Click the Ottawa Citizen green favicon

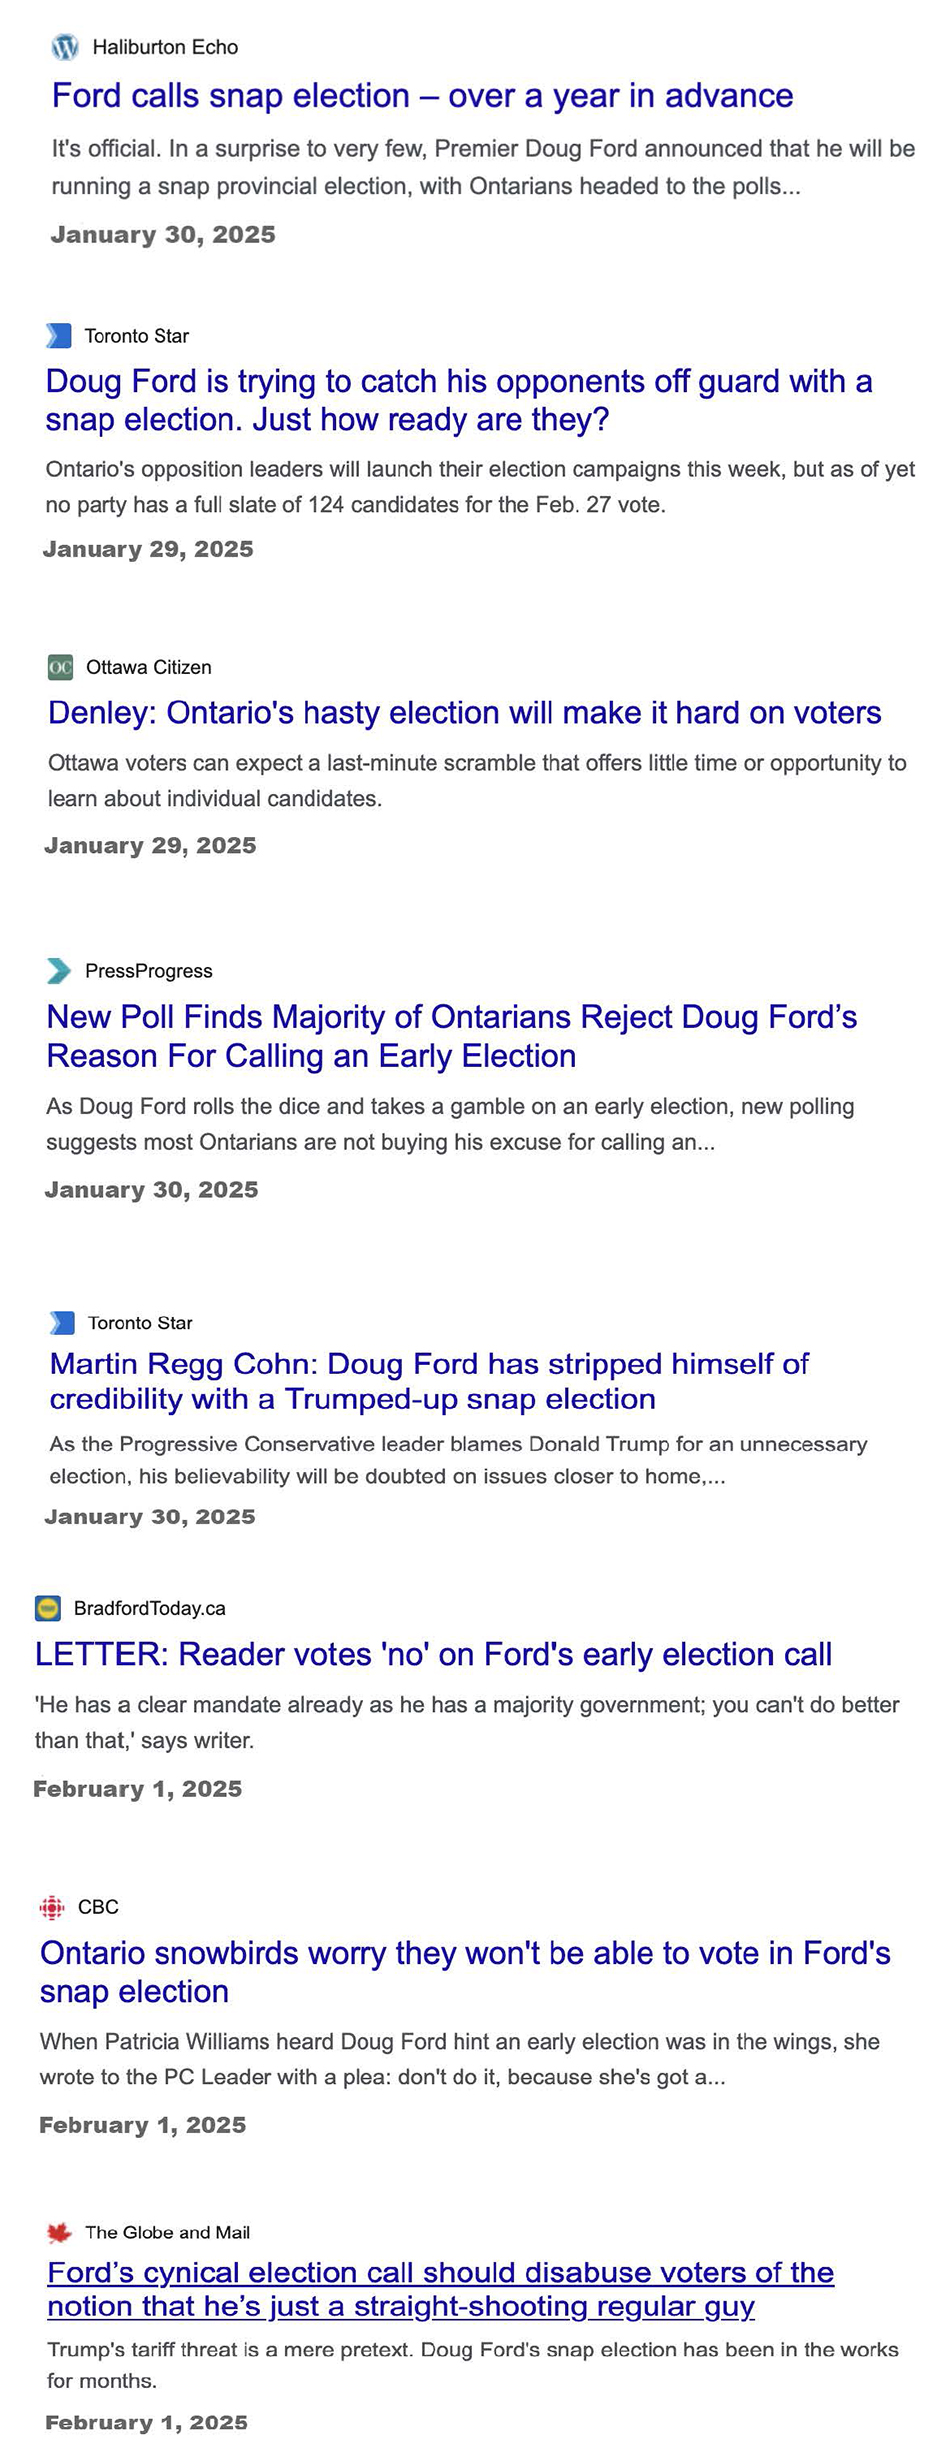61,667
